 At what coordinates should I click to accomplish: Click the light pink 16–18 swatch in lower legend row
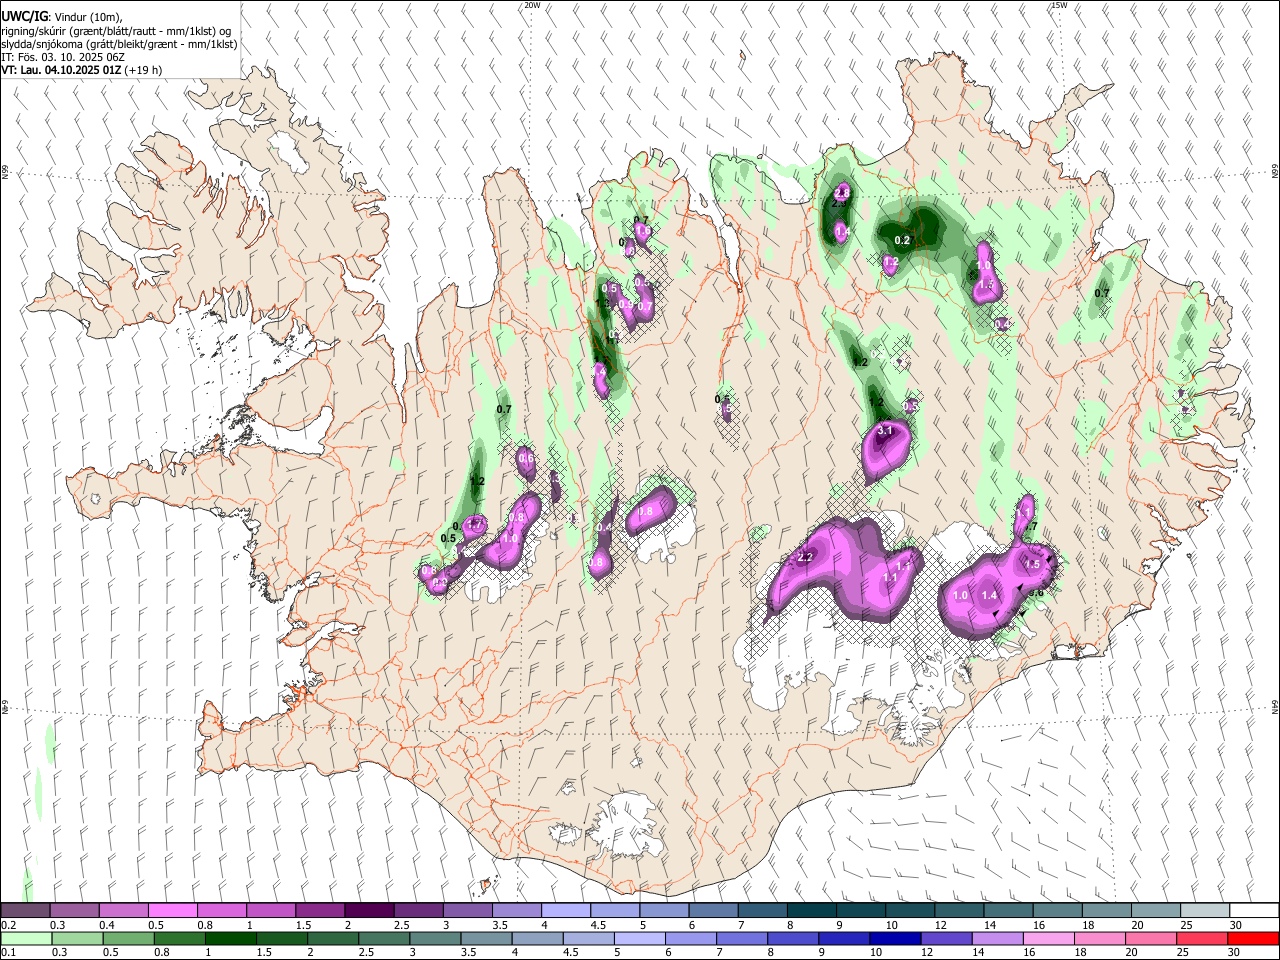[1049, 938]
